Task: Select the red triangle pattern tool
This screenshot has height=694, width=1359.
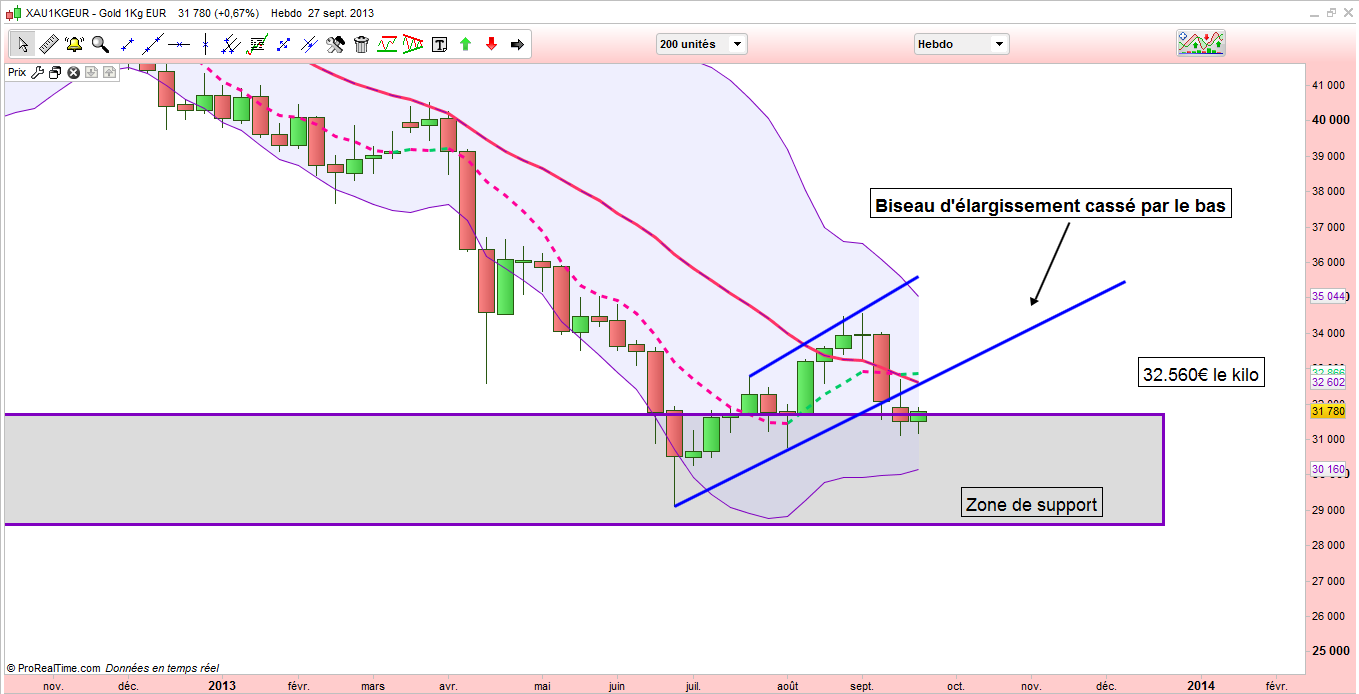Action: click(x=413, y=44)
